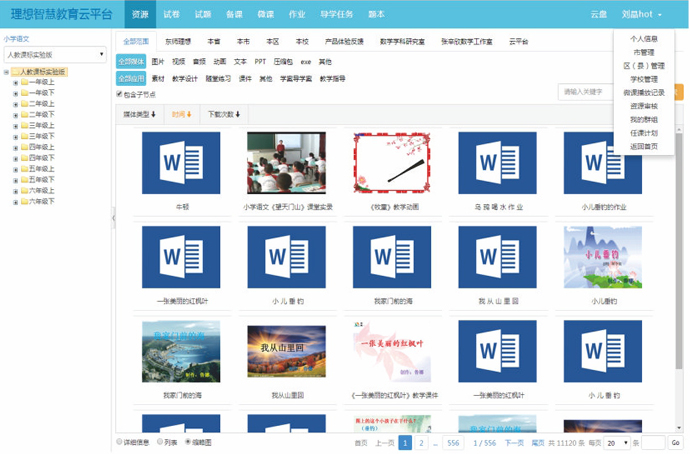The image size is (690, 454).
Task: Focus the 请输入关键字 search field
Action: pos(585,92)
